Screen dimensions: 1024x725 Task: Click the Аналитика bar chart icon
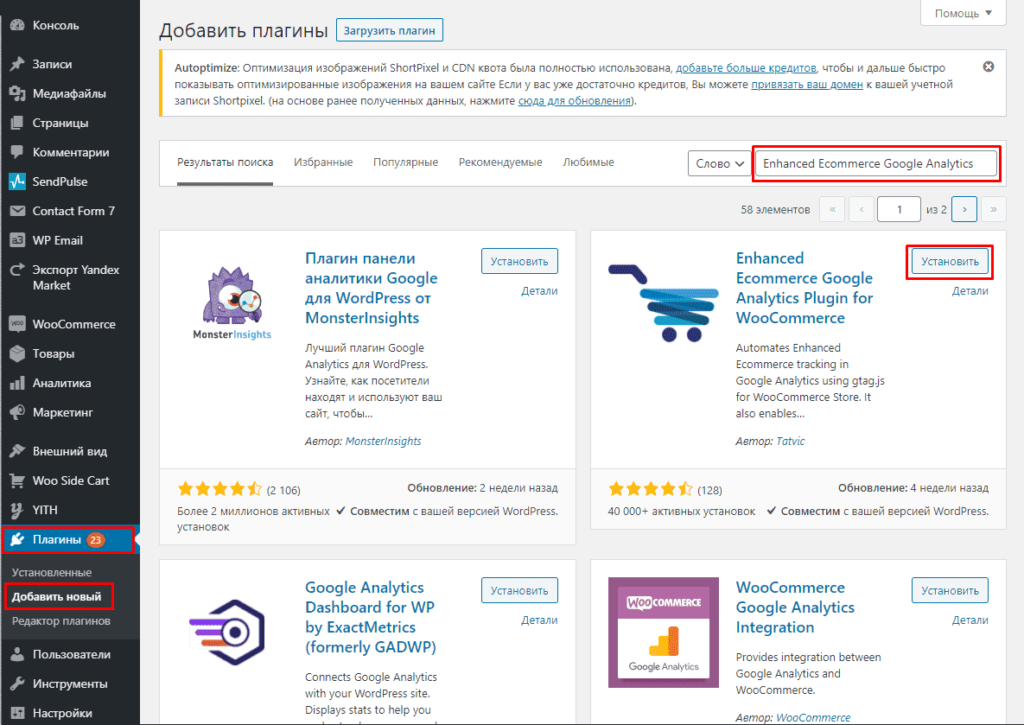18,383
